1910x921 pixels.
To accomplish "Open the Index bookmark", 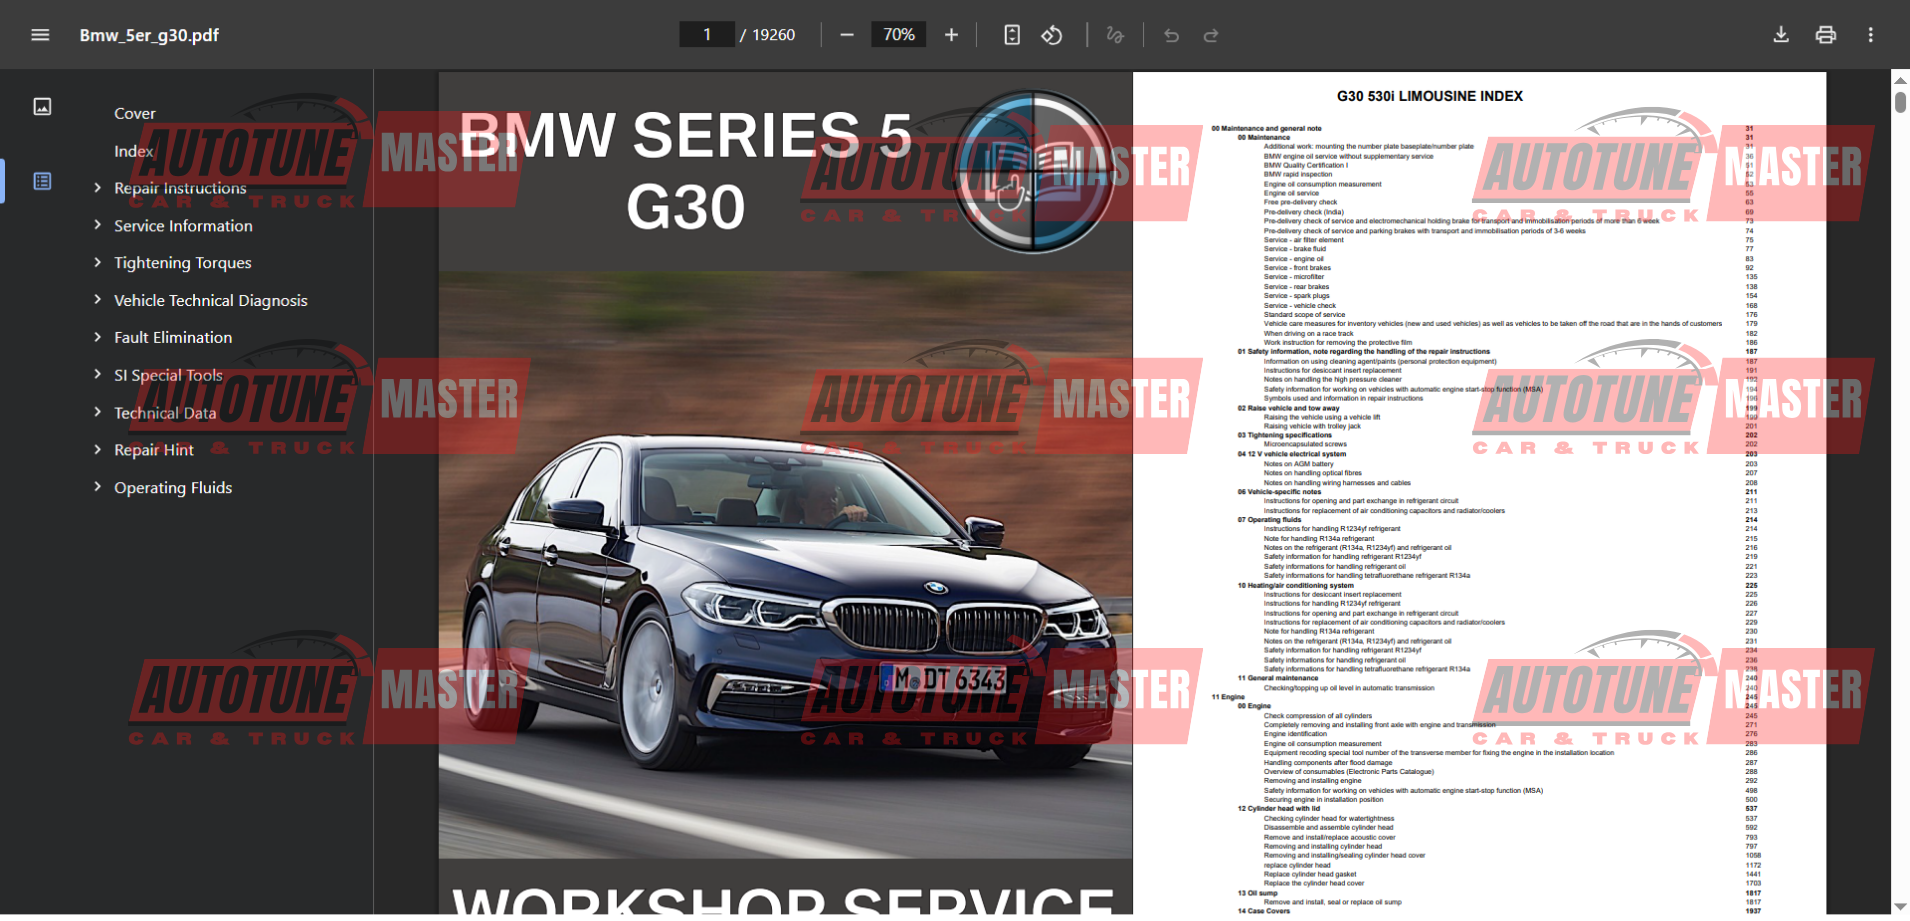I will [133, 151].
